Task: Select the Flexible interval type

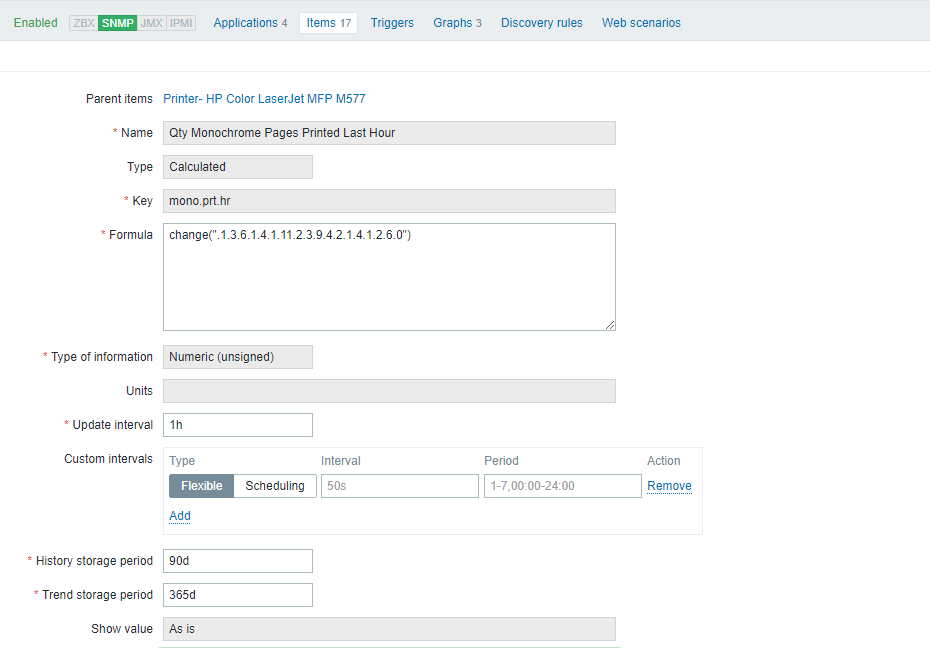Action: (201, 485)
